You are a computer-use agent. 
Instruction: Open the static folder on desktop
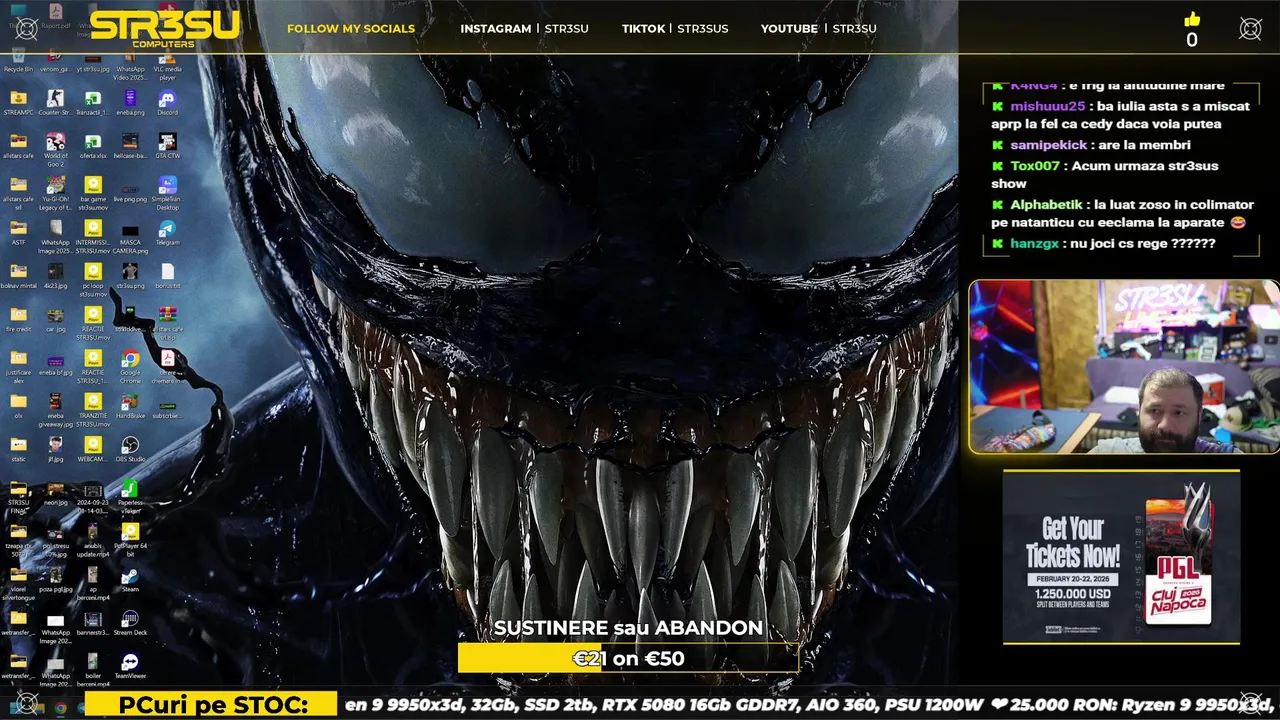18,448
